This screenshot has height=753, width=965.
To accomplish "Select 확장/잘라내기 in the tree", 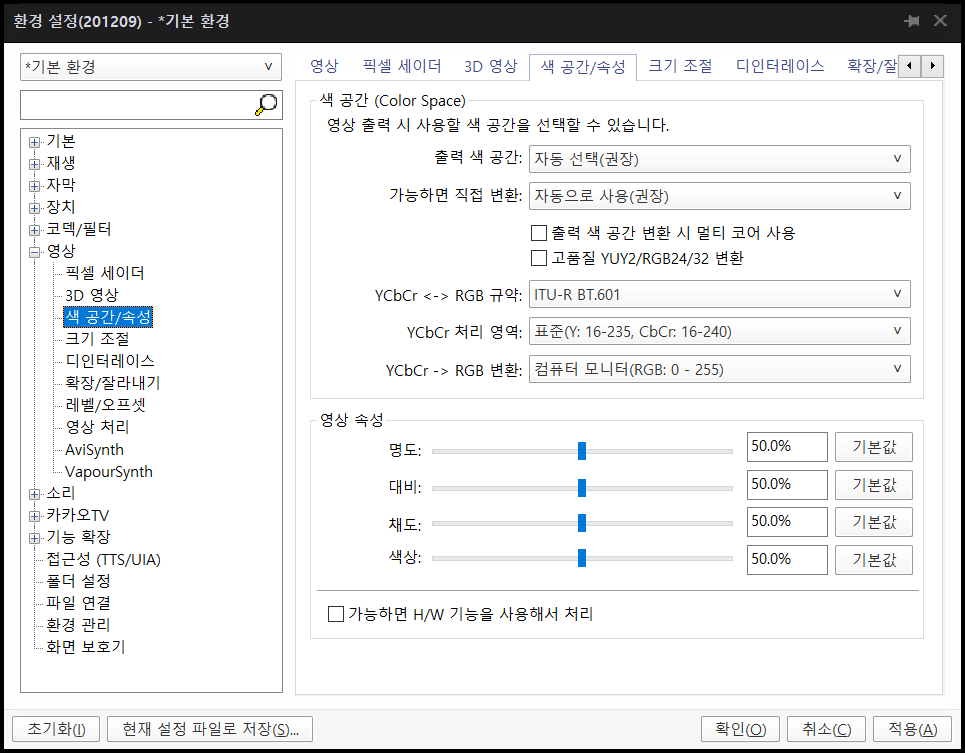I will pyautogui.click(x=113, y=383).
